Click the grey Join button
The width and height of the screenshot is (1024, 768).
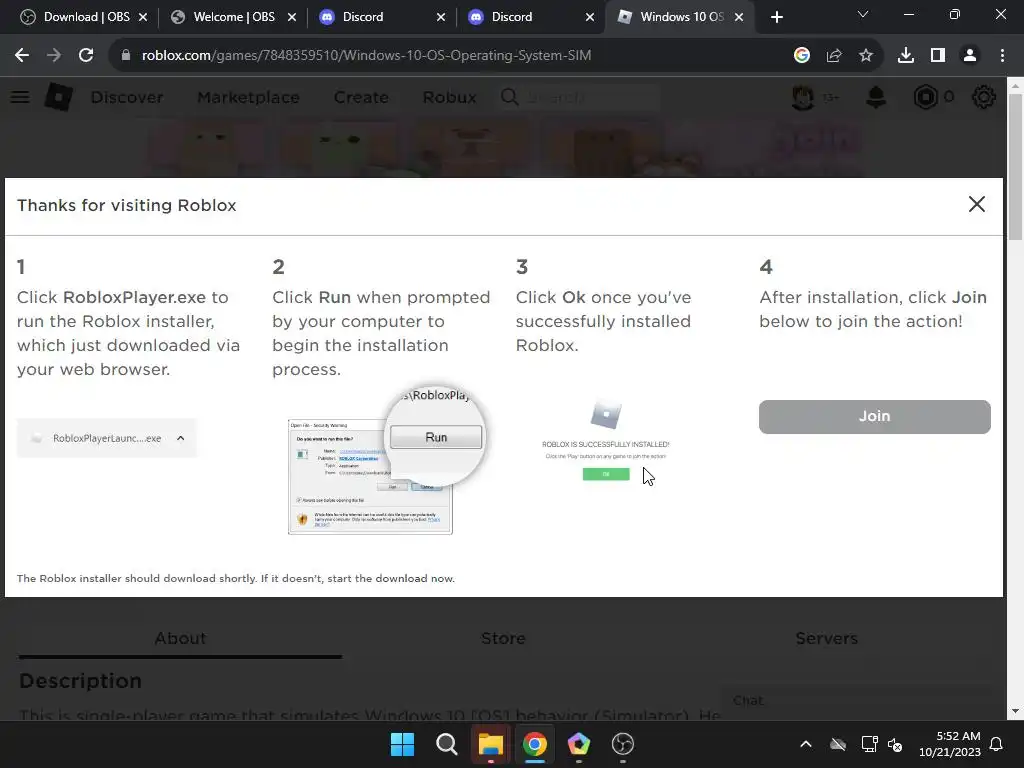pos(874,417)
